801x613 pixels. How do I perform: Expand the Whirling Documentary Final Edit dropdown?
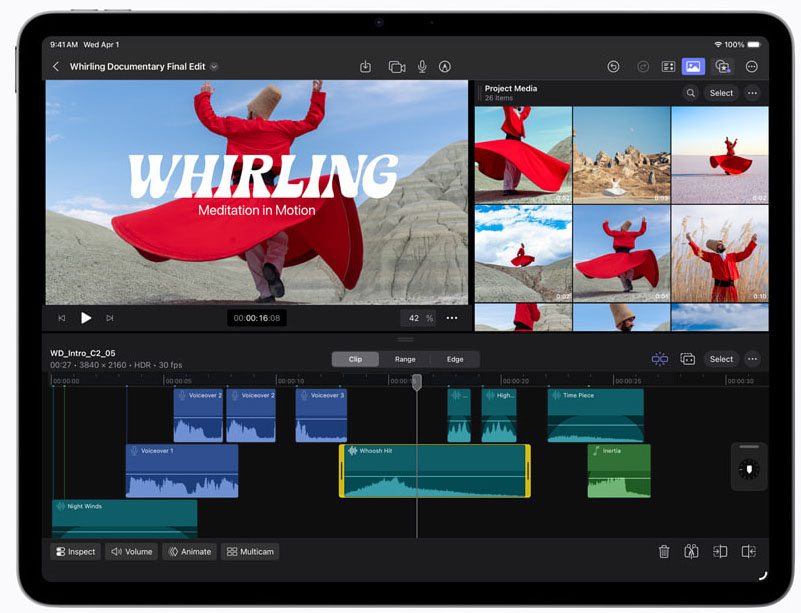[215, 67]
